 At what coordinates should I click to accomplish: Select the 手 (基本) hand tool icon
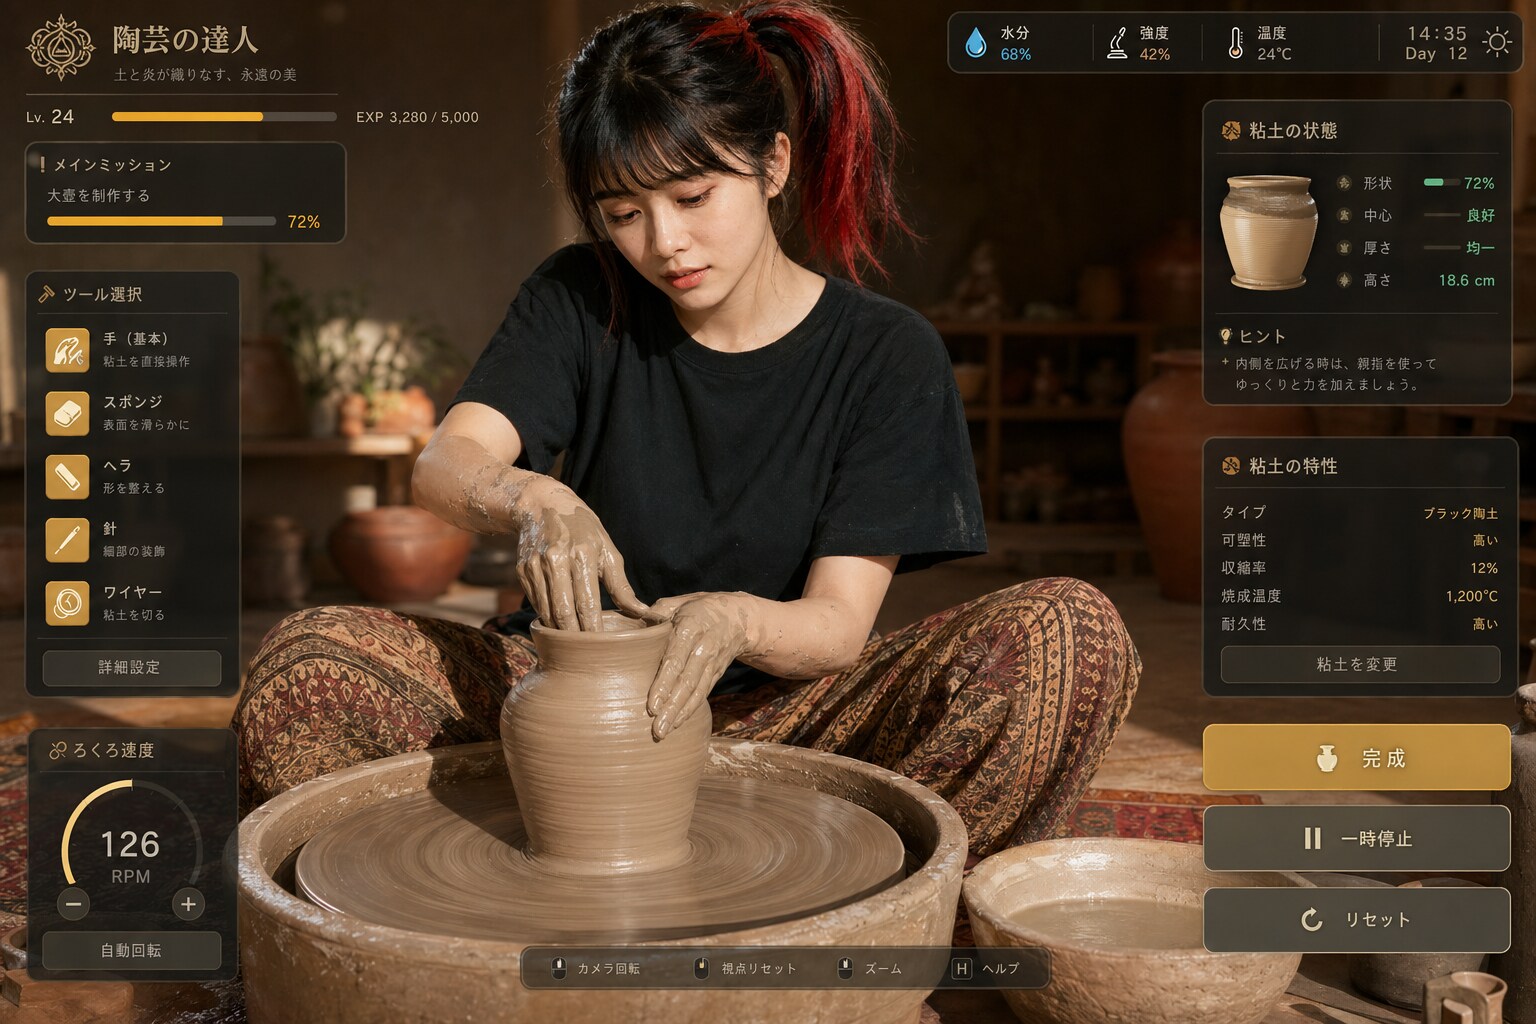point(67,350)
